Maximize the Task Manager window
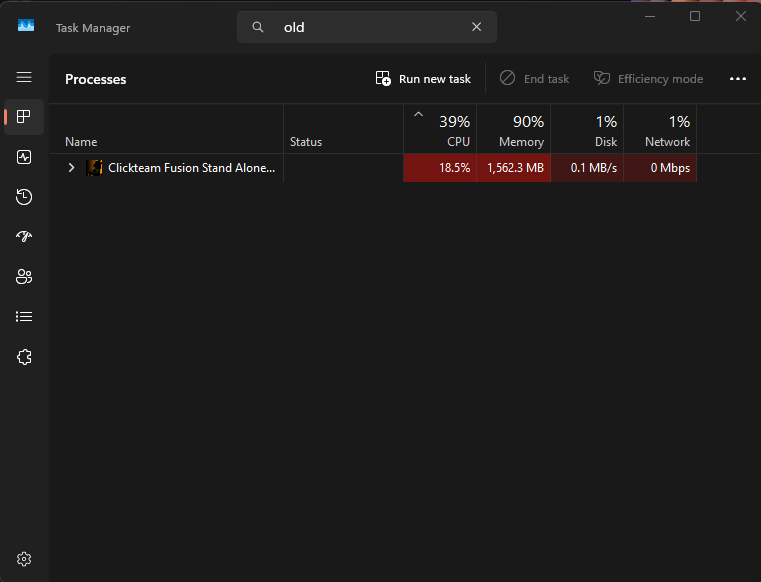The height and width of the screenshot is (582, 761). point(695,17)
